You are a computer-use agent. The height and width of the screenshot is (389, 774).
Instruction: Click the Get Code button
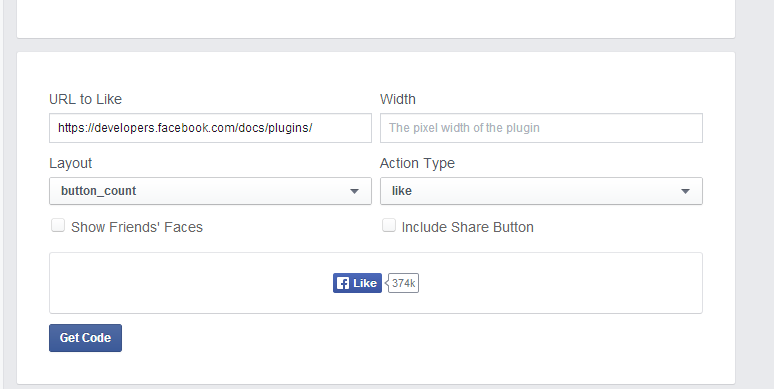coord(85,338)
